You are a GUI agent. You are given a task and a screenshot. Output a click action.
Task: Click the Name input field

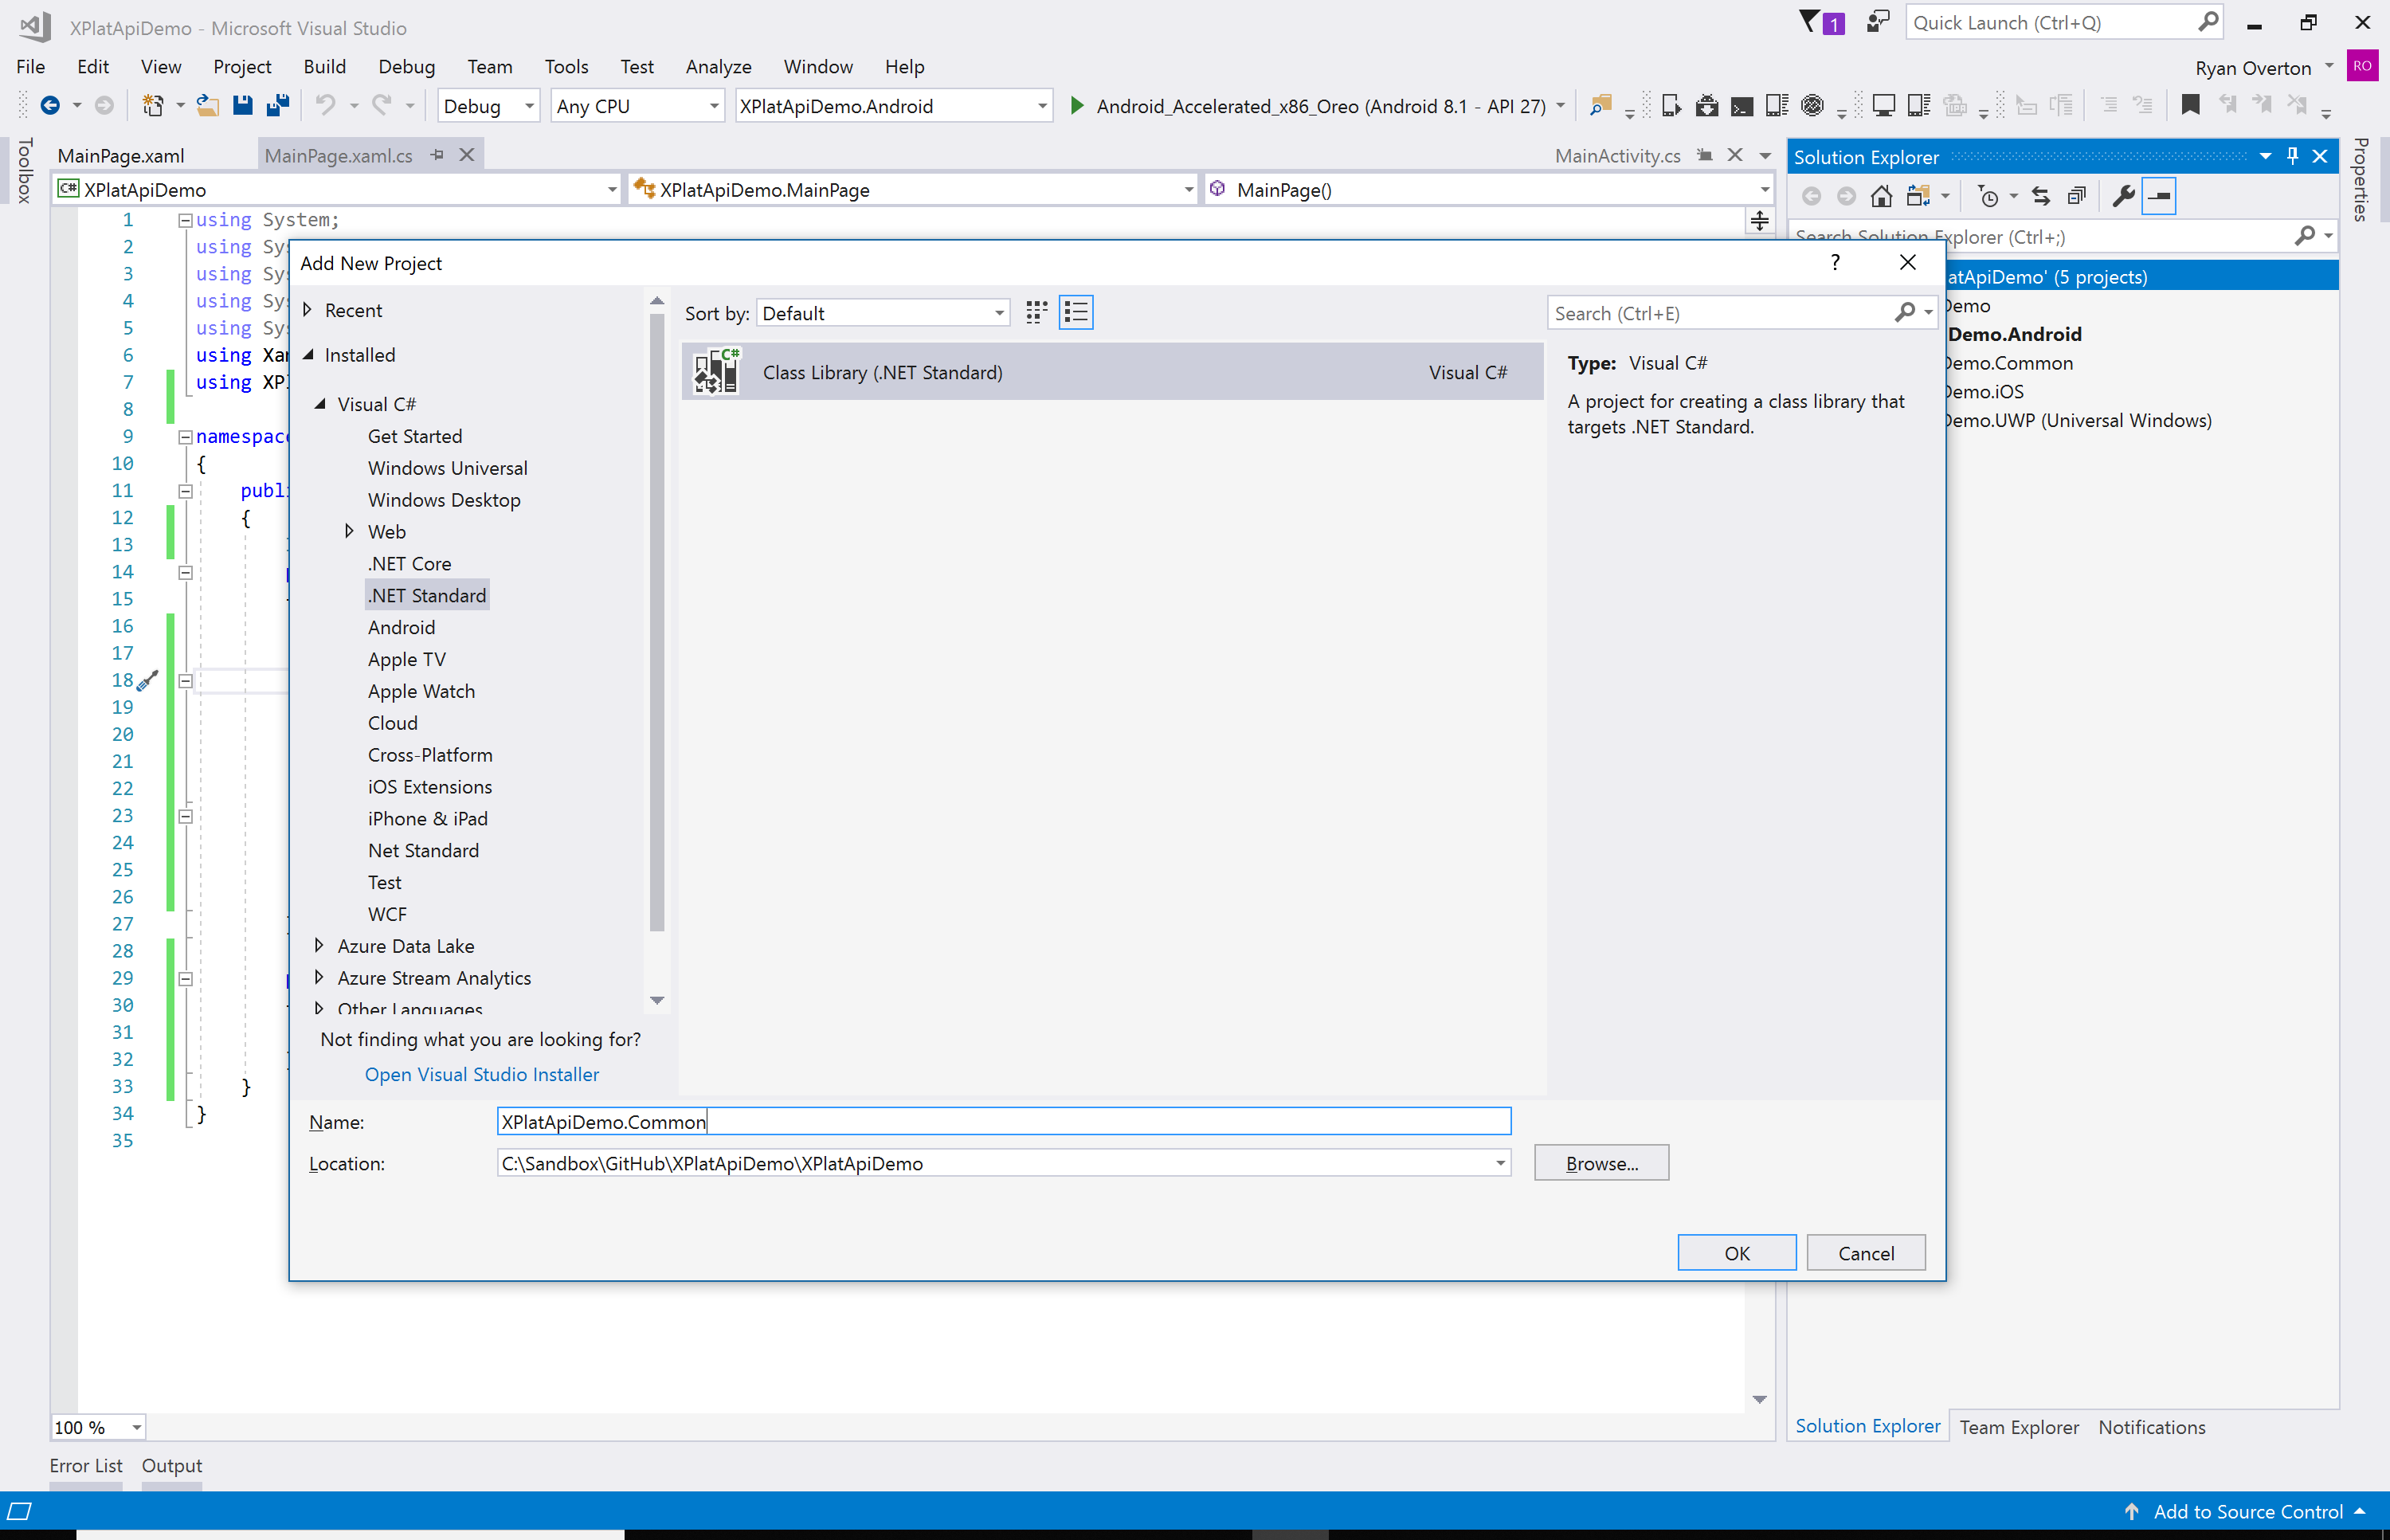click(1001, 1122)
